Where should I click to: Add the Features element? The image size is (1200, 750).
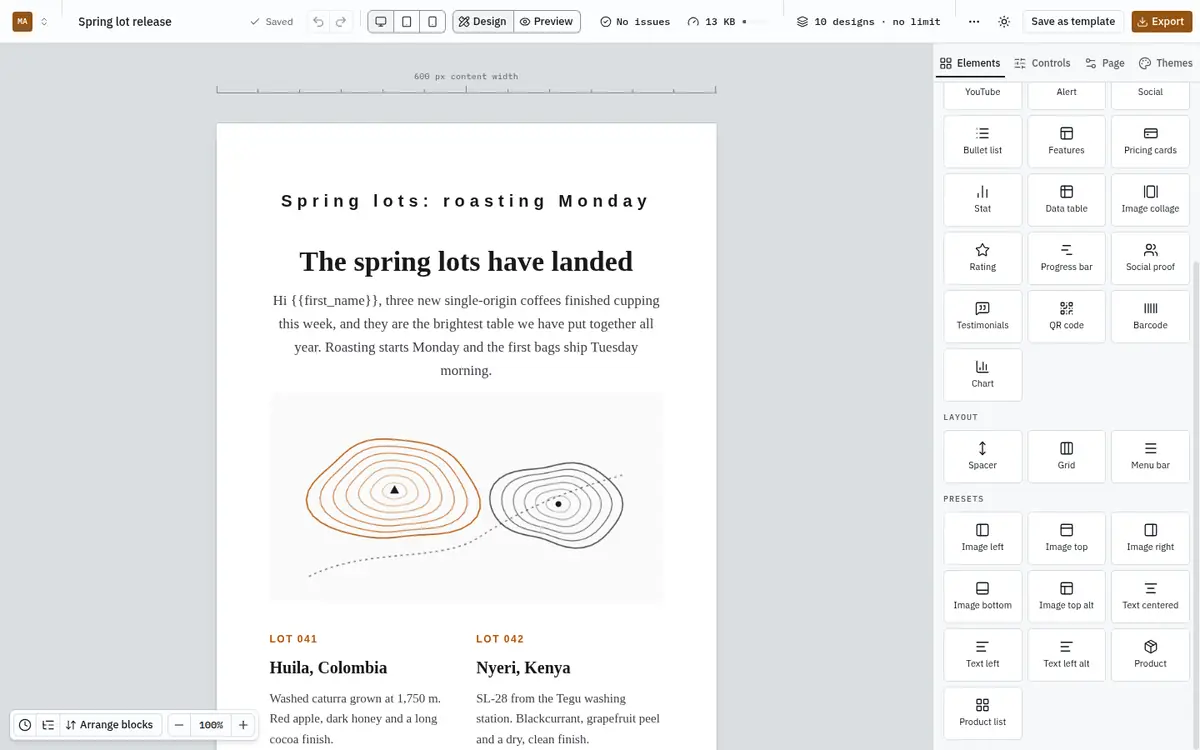1067,141
